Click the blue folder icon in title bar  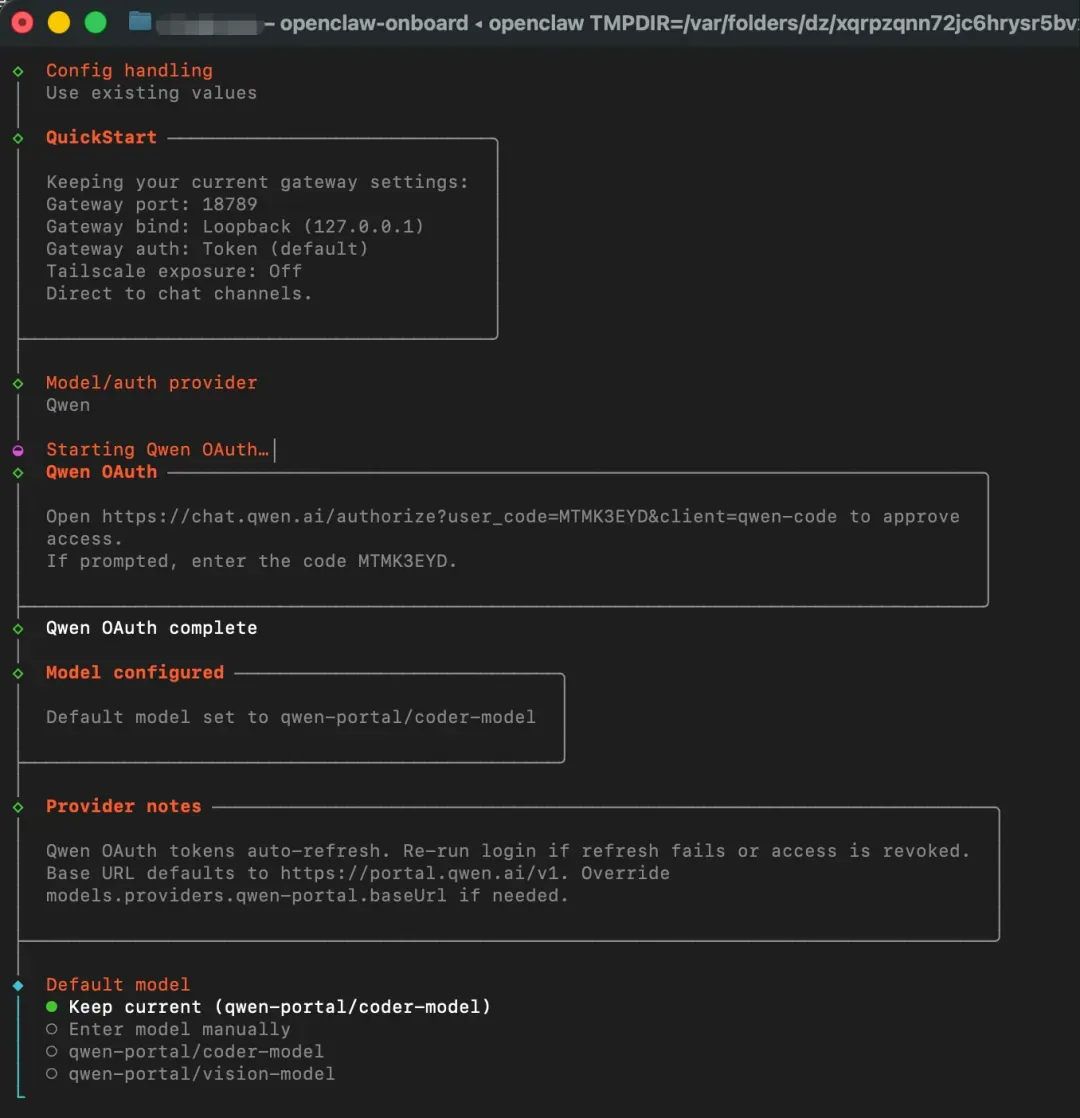click(x=140, y=21)
